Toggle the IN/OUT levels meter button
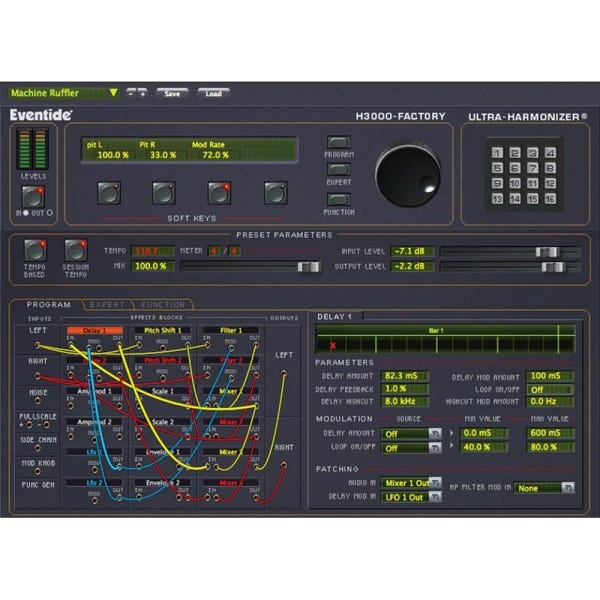The image size is (600, 600). (x=33, y=196)
